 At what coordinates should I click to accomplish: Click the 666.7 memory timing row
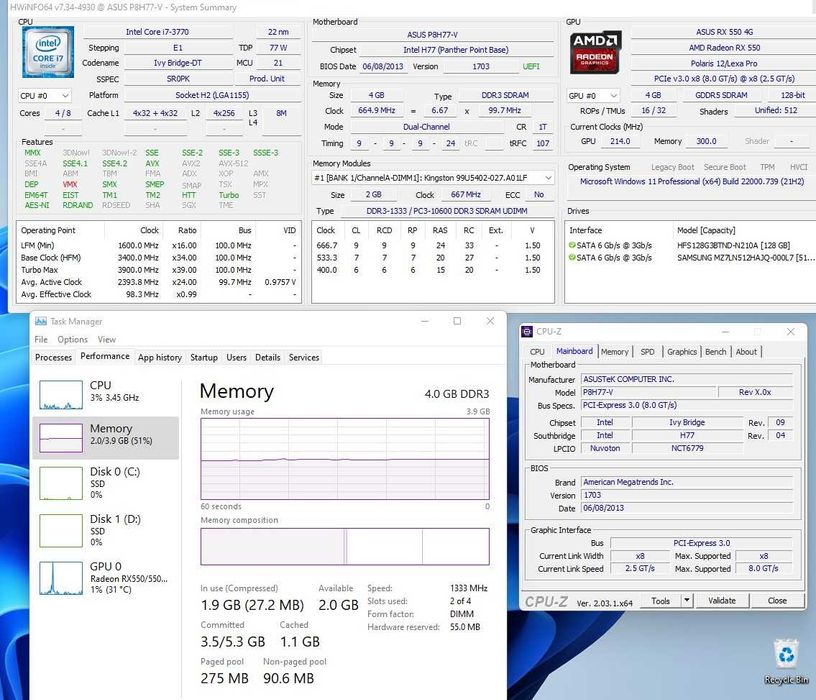pyautogui.click(x=433, y=245)
